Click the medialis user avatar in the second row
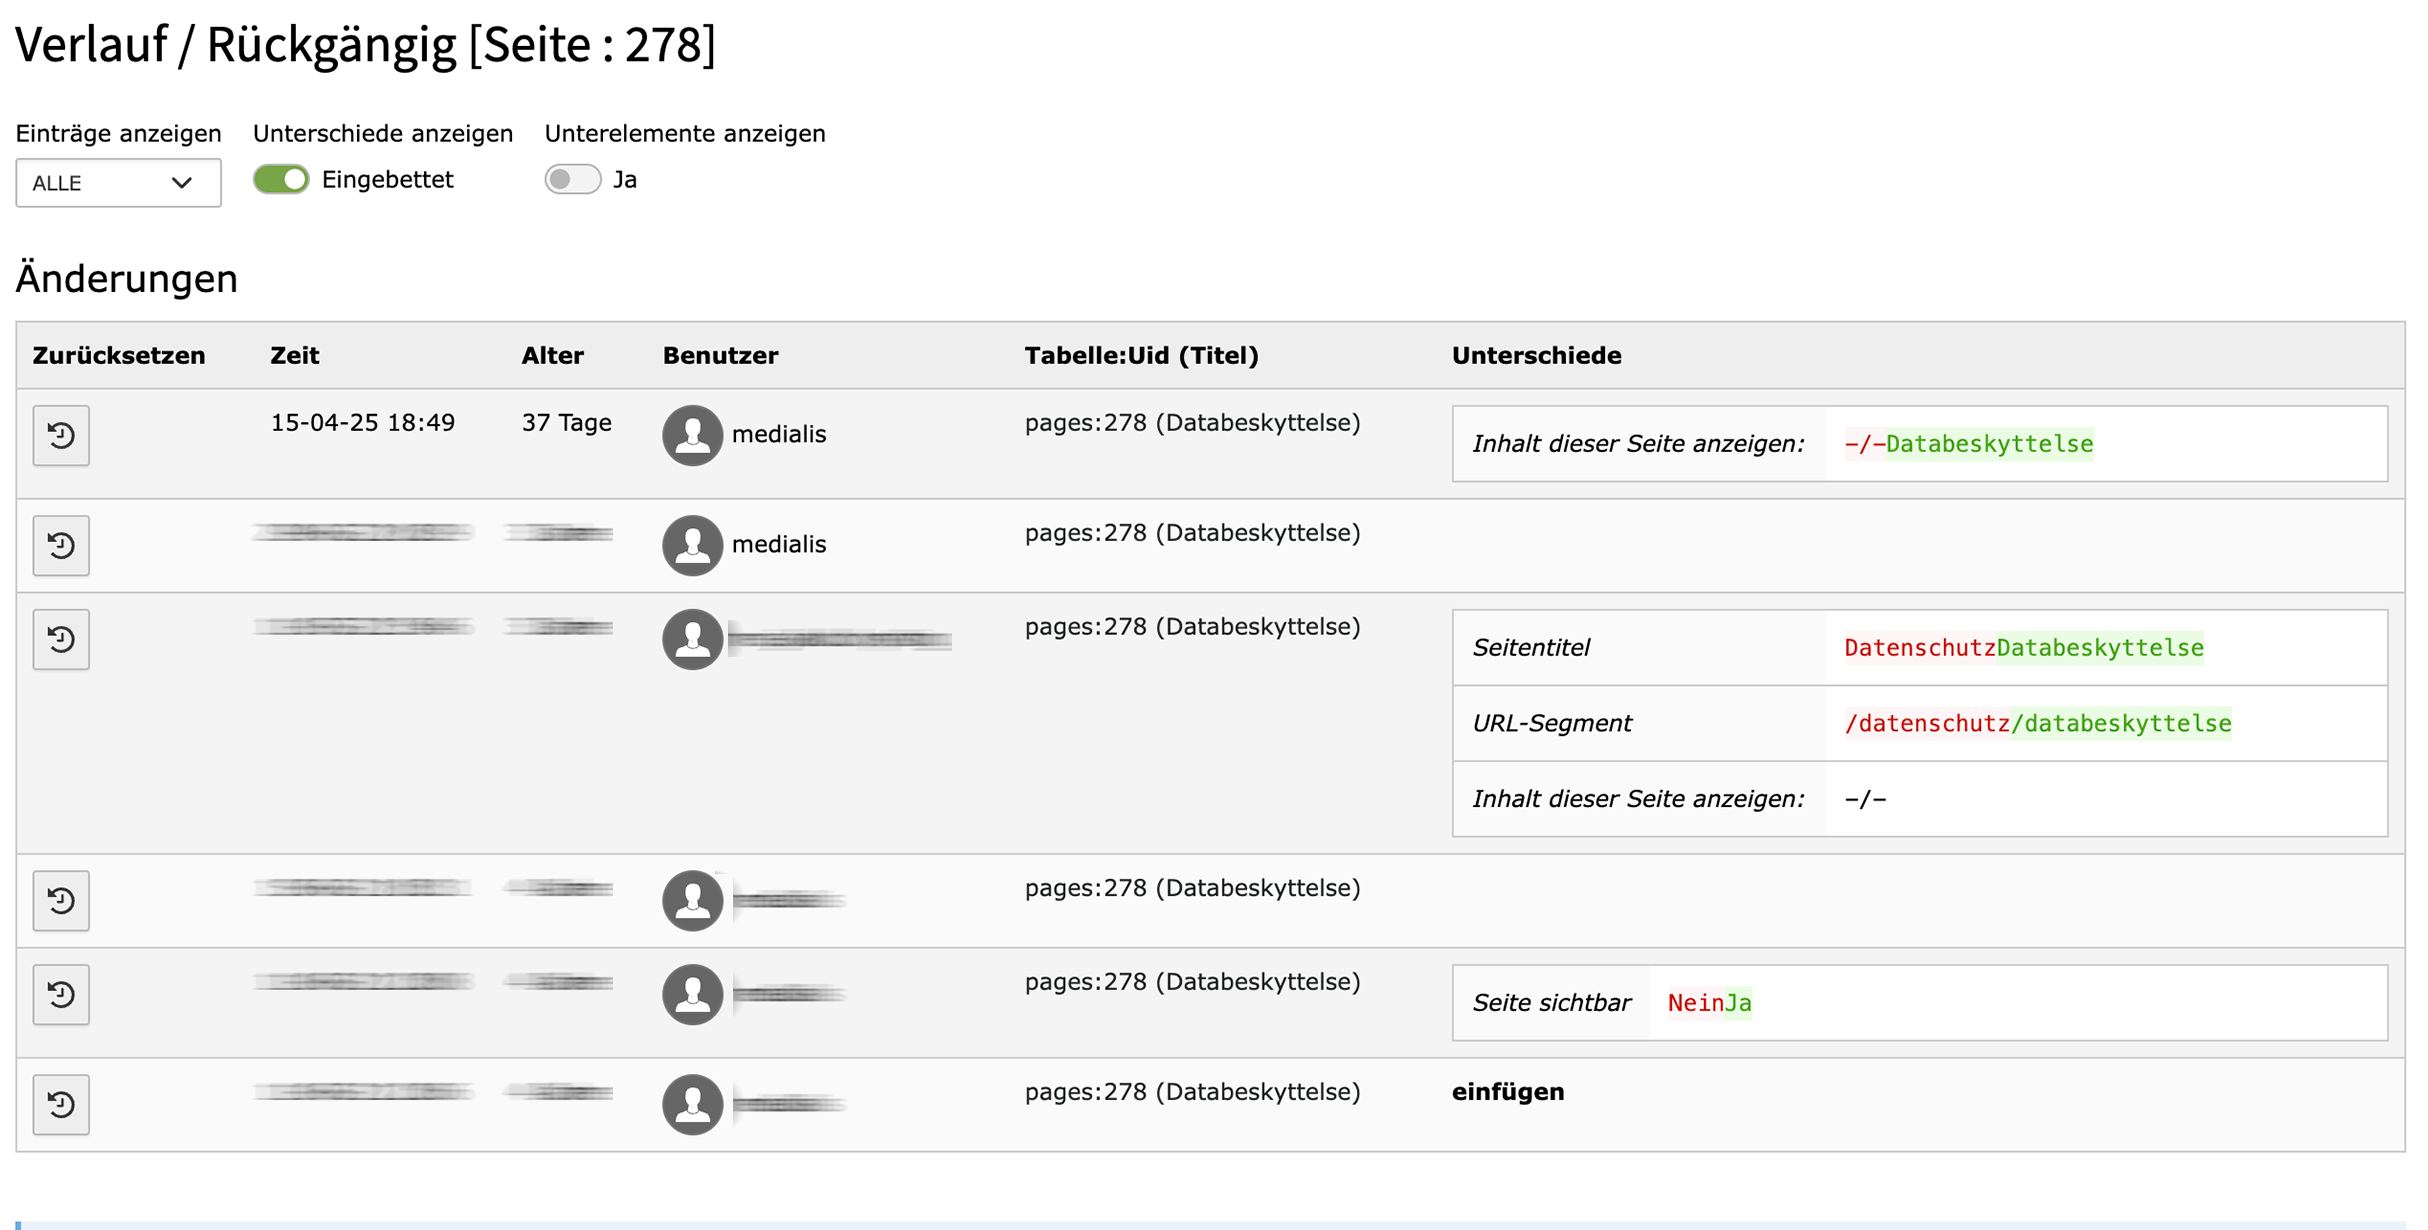The image size is (2428, 1230). pos(692,545)
